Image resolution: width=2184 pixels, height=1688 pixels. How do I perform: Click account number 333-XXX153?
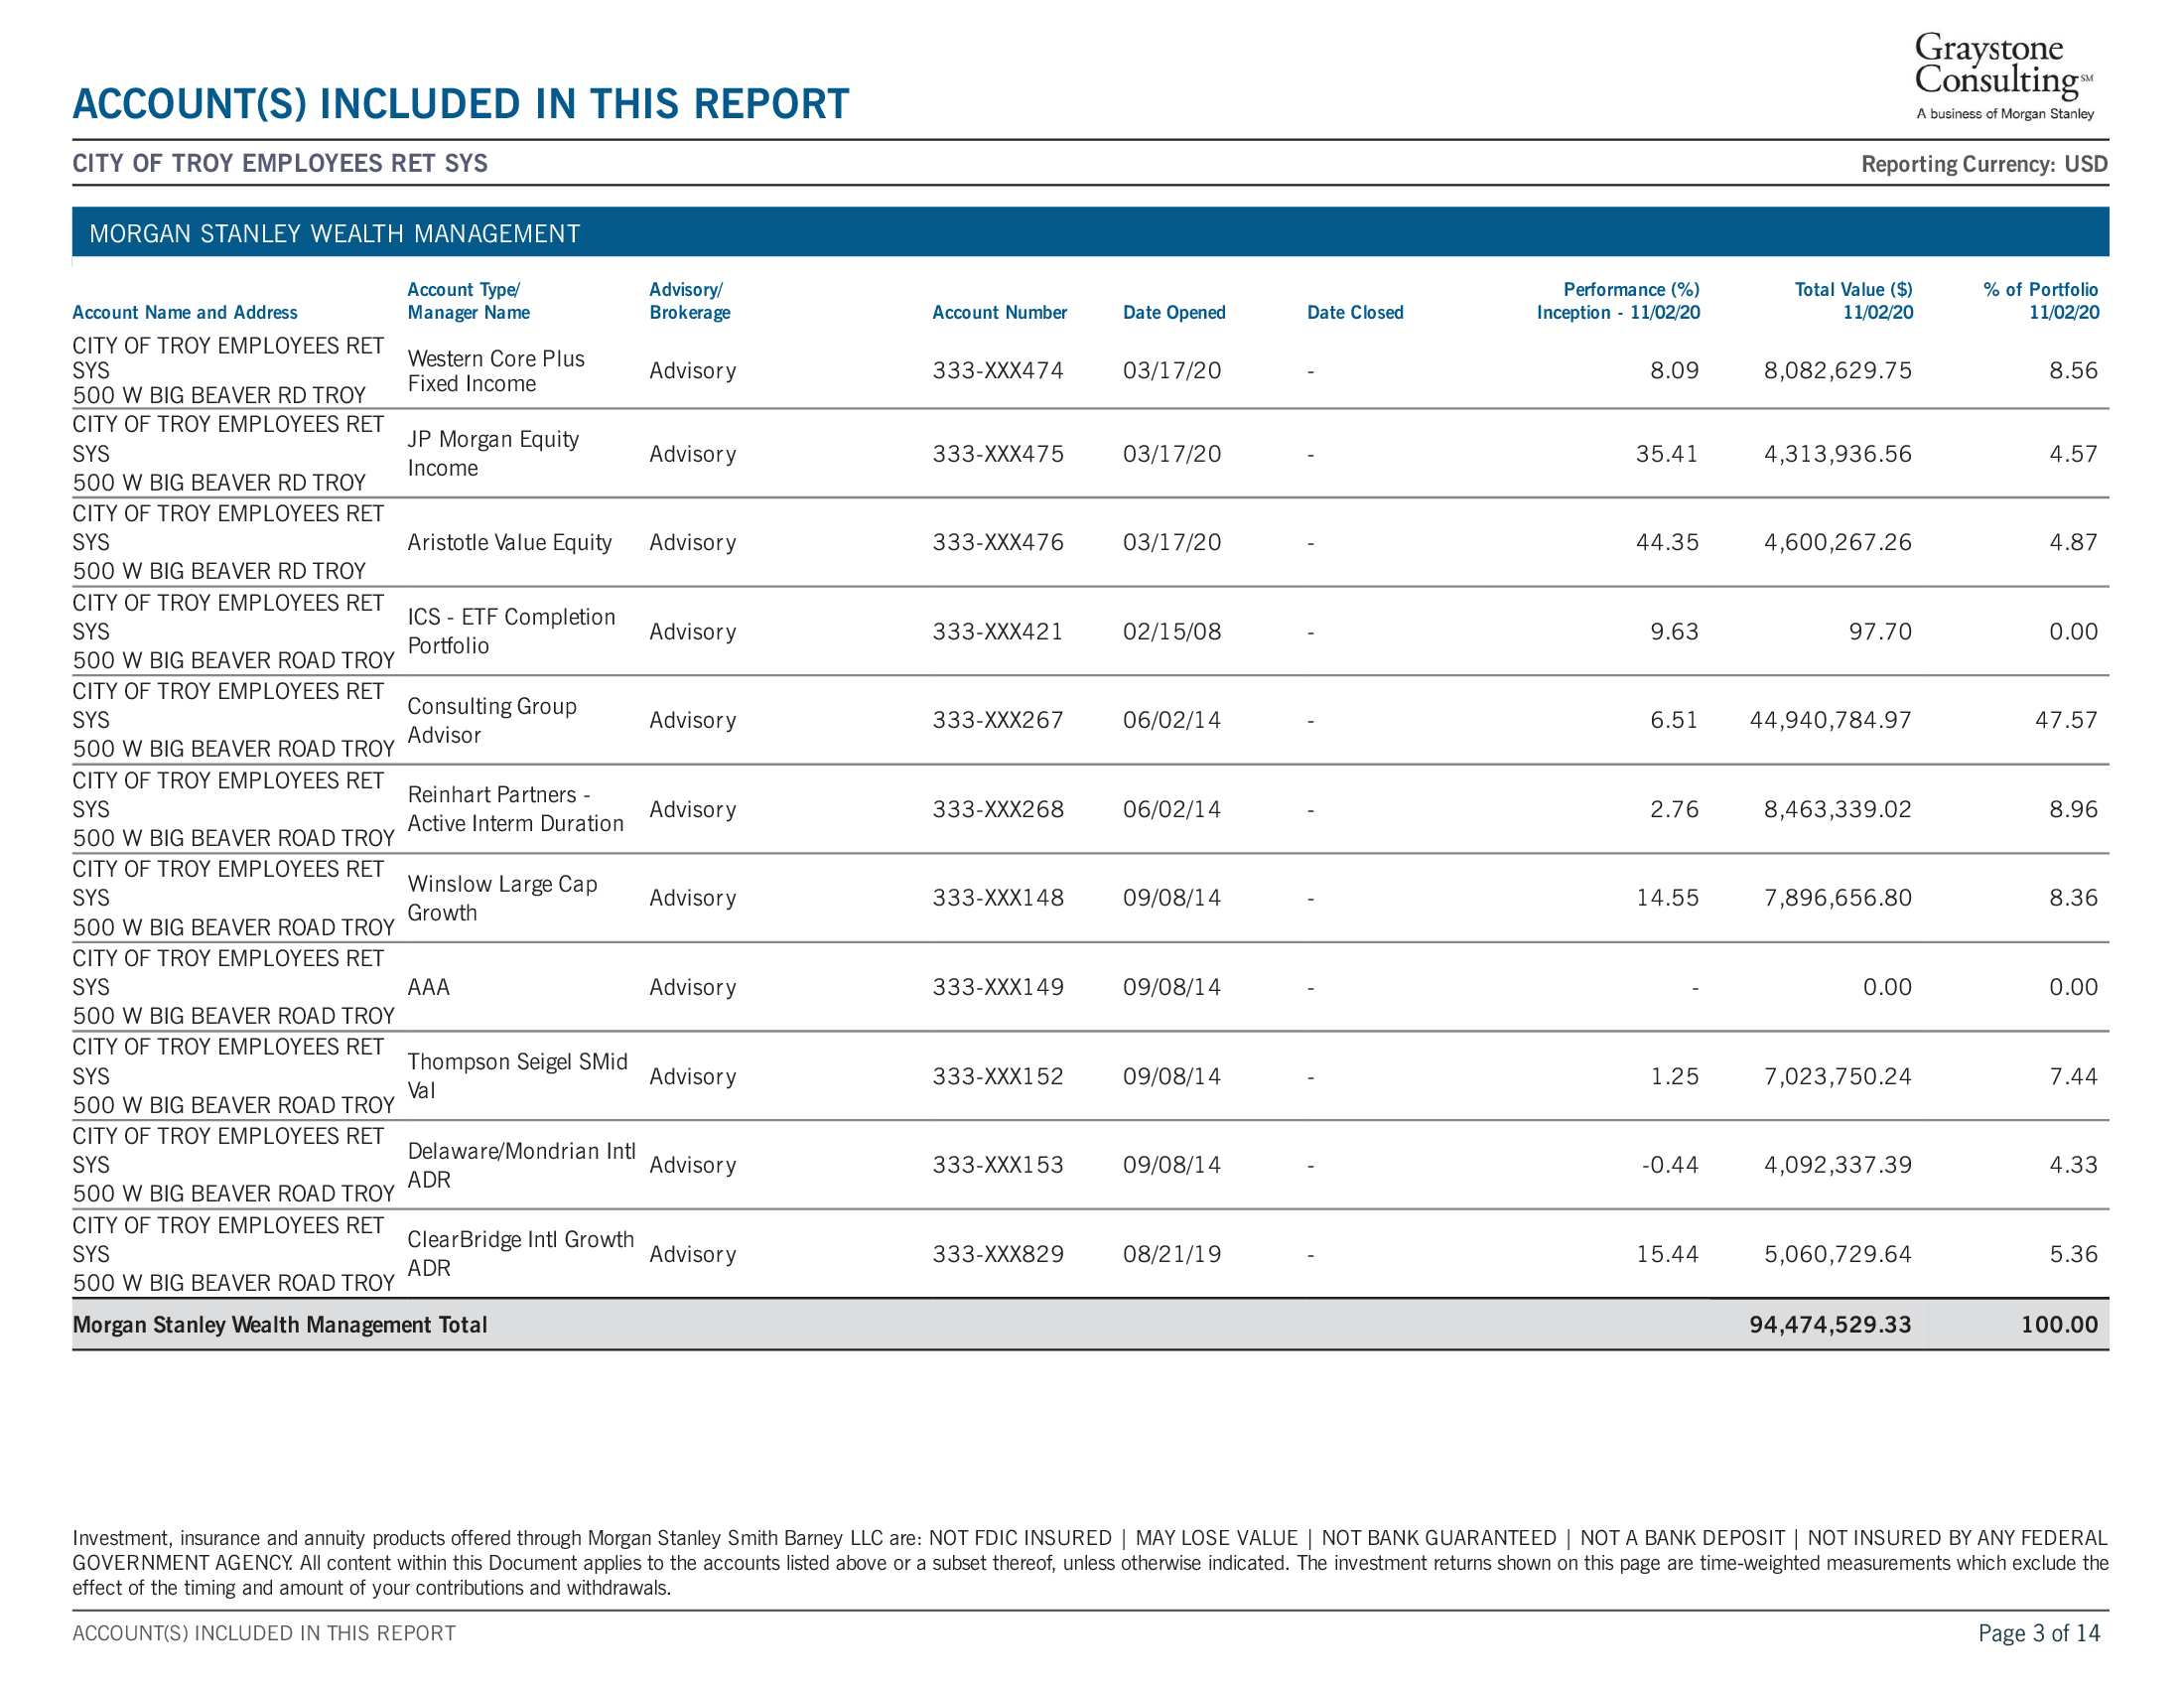coord(998,1165)
